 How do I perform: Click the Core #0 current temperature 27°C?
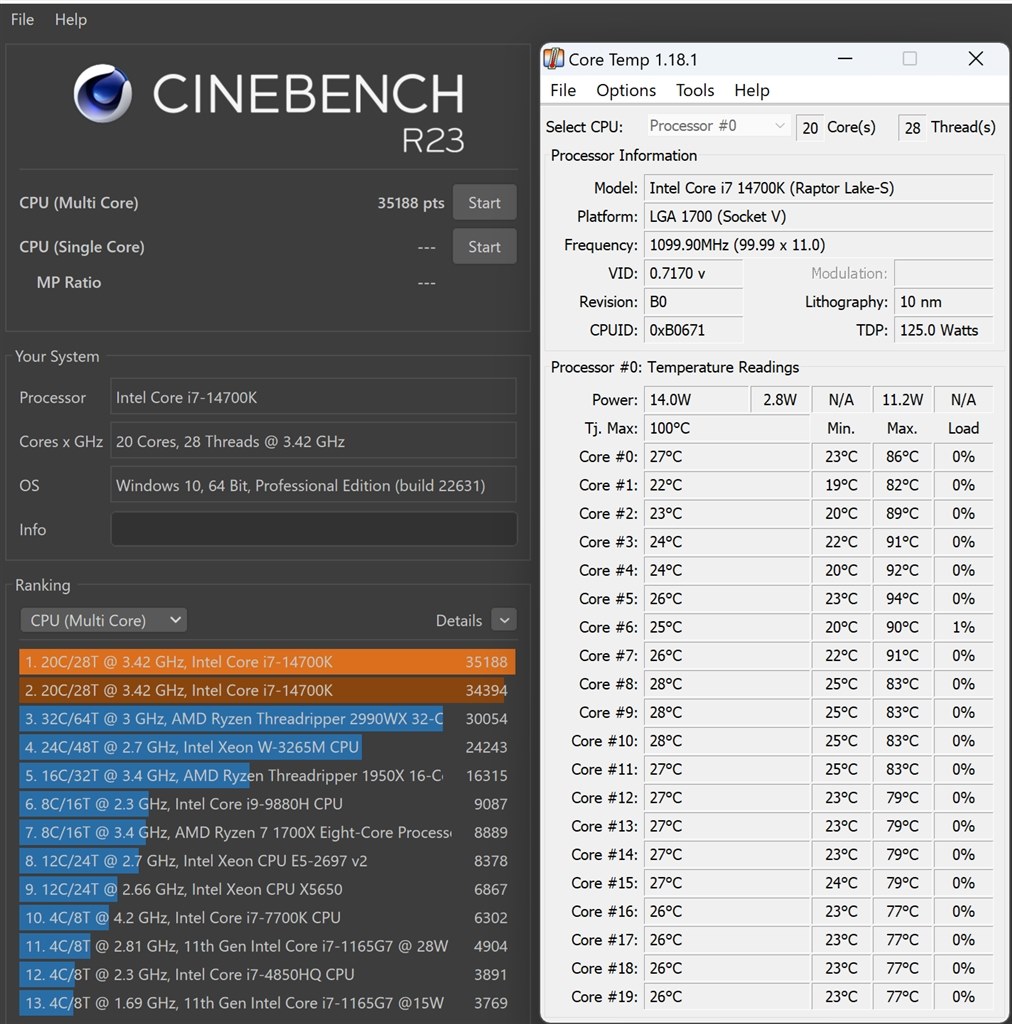pos(727,456)
